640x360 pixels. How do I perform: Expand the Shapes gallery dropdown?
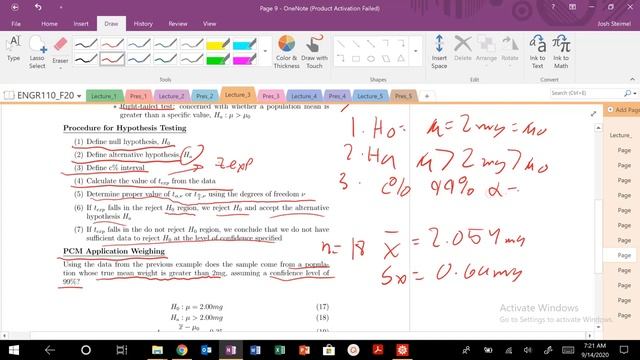(x=416, y=51)
